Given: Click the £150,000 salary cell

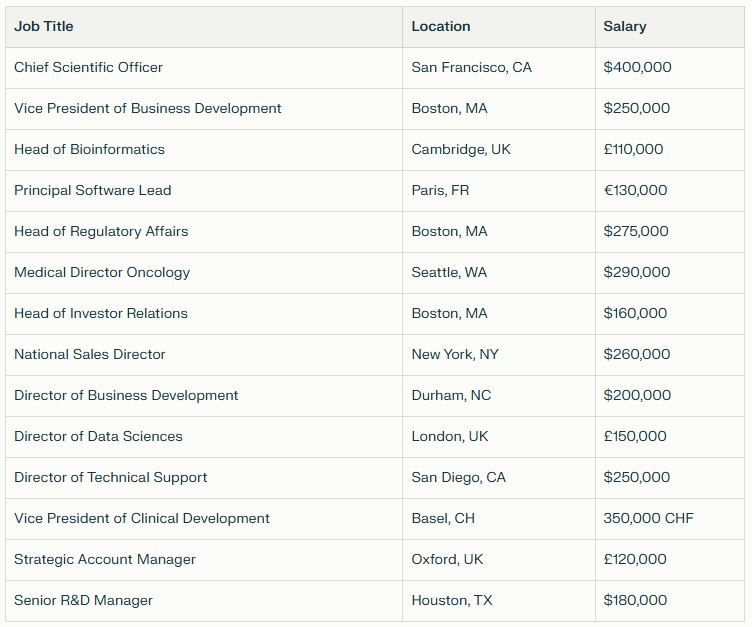Looking at the screenshot, I should pos(635,436).
